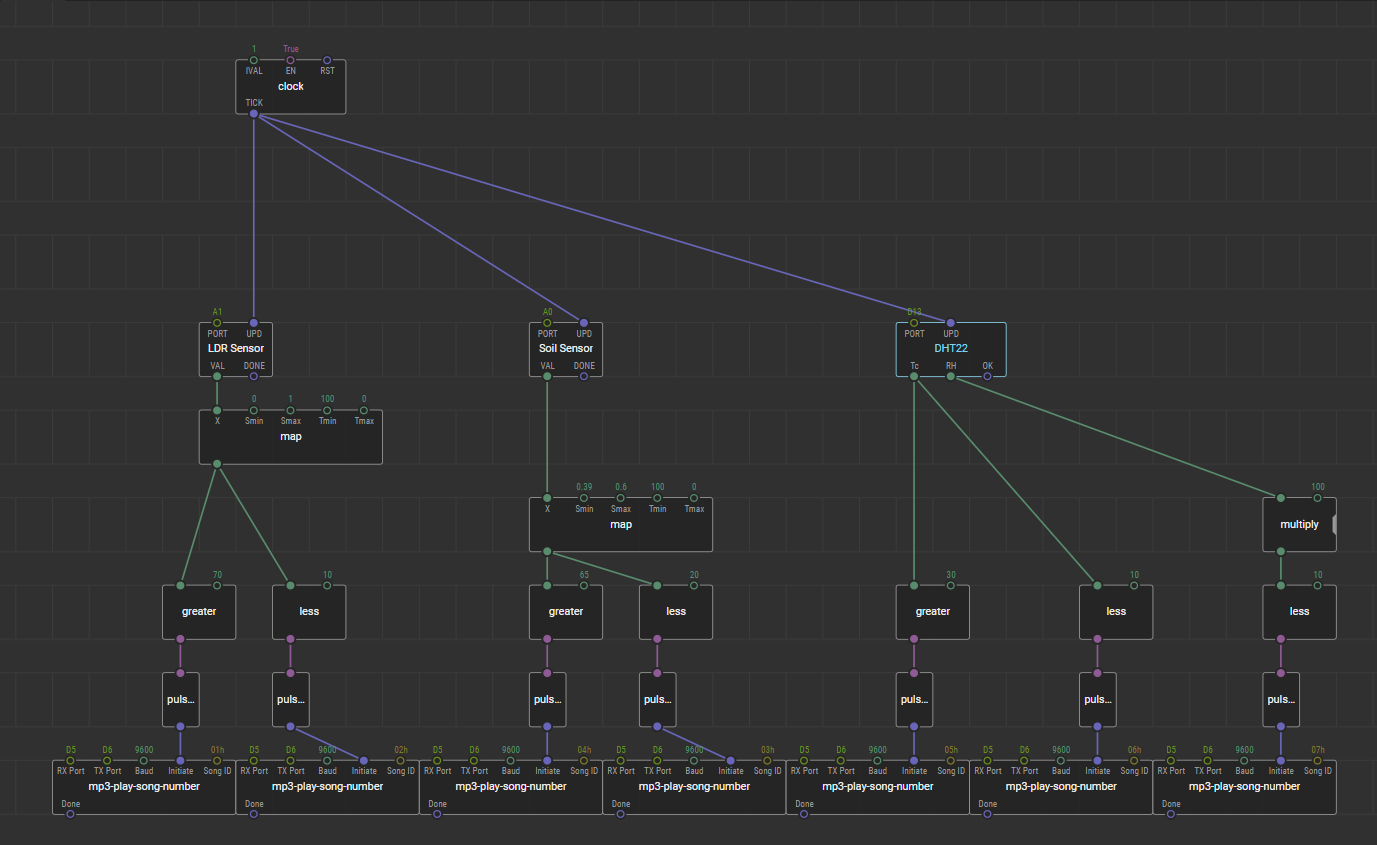Click the threshold pin valued 30 on greater
1377x845 pixels.
951,585
